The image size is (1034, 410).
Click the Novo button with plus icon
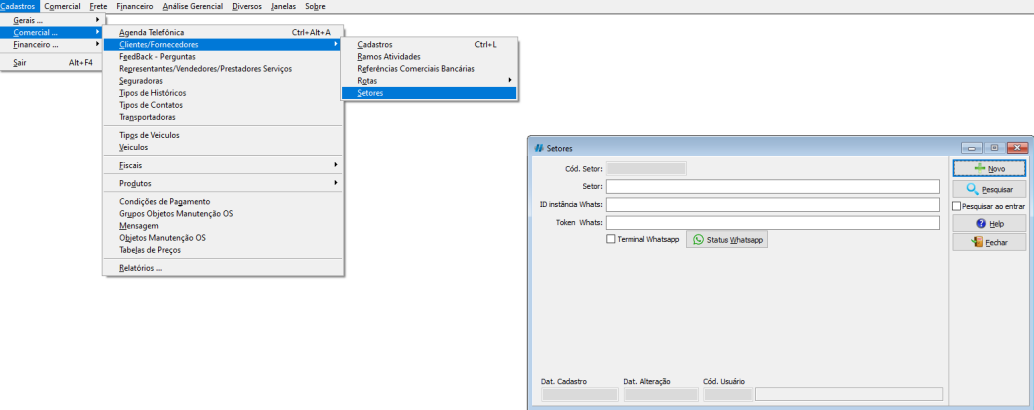point(988,169)
